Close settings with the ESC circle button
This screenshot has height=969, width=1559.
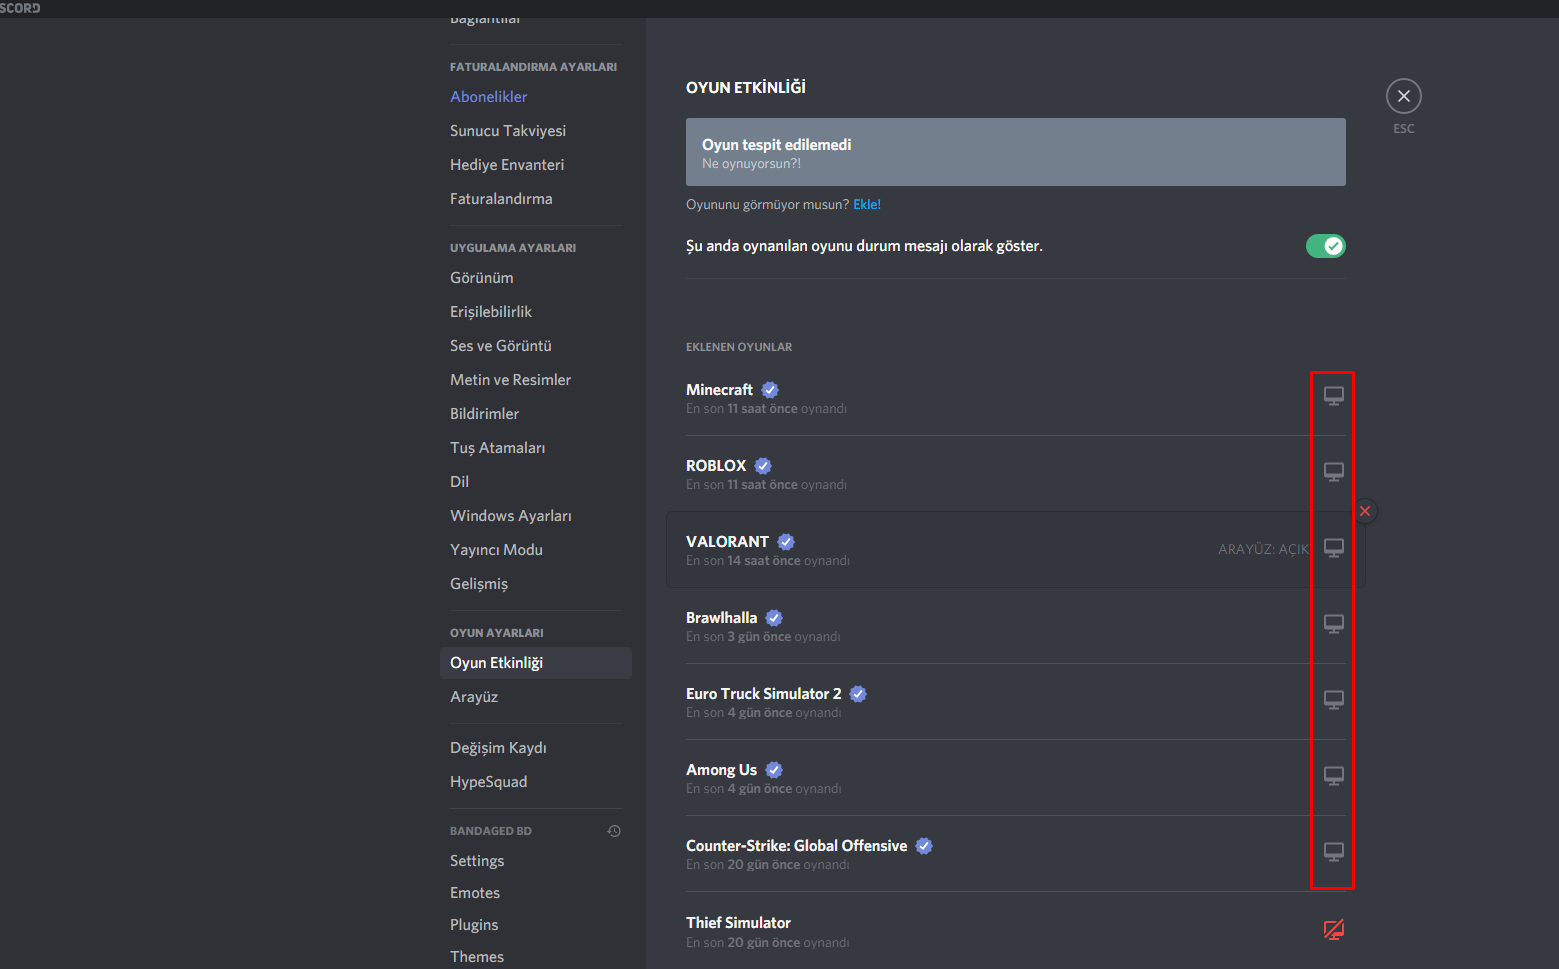pos(1404,96)
